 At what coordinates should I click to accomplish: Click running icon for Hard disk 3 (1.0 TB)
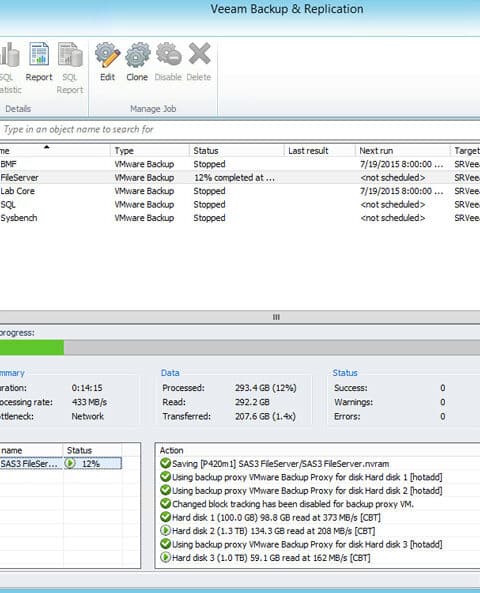pos(165,557)
